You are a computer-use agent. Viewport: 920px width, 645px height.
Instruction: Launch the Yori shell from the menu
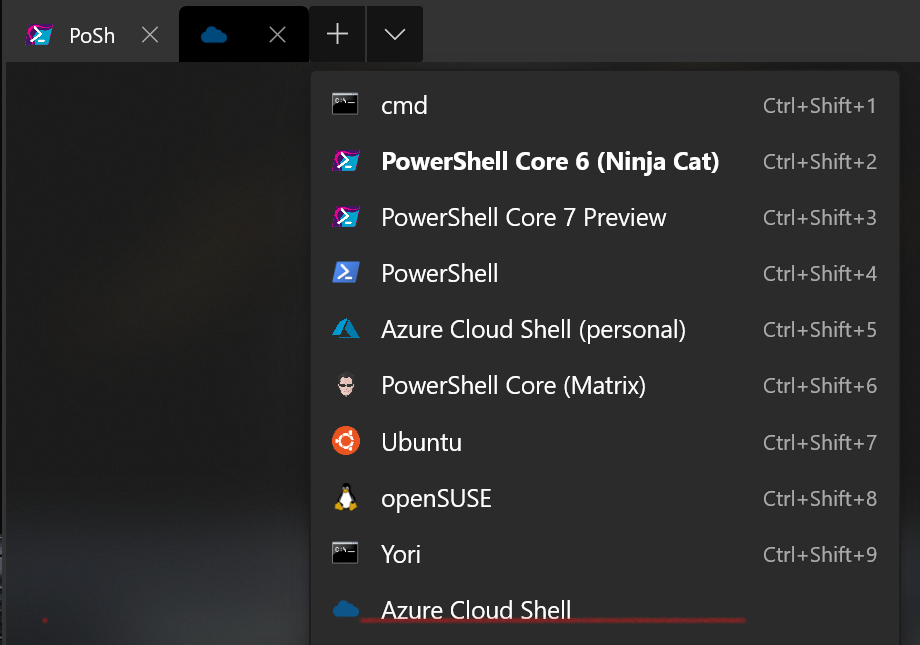[402, 553]
